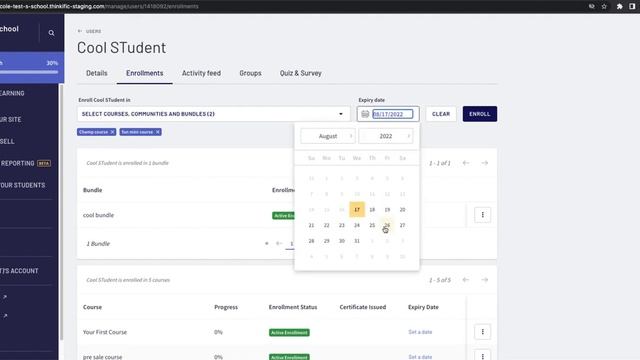Open the Activity feed tab

pyautogui.click(x=201, y=73)
